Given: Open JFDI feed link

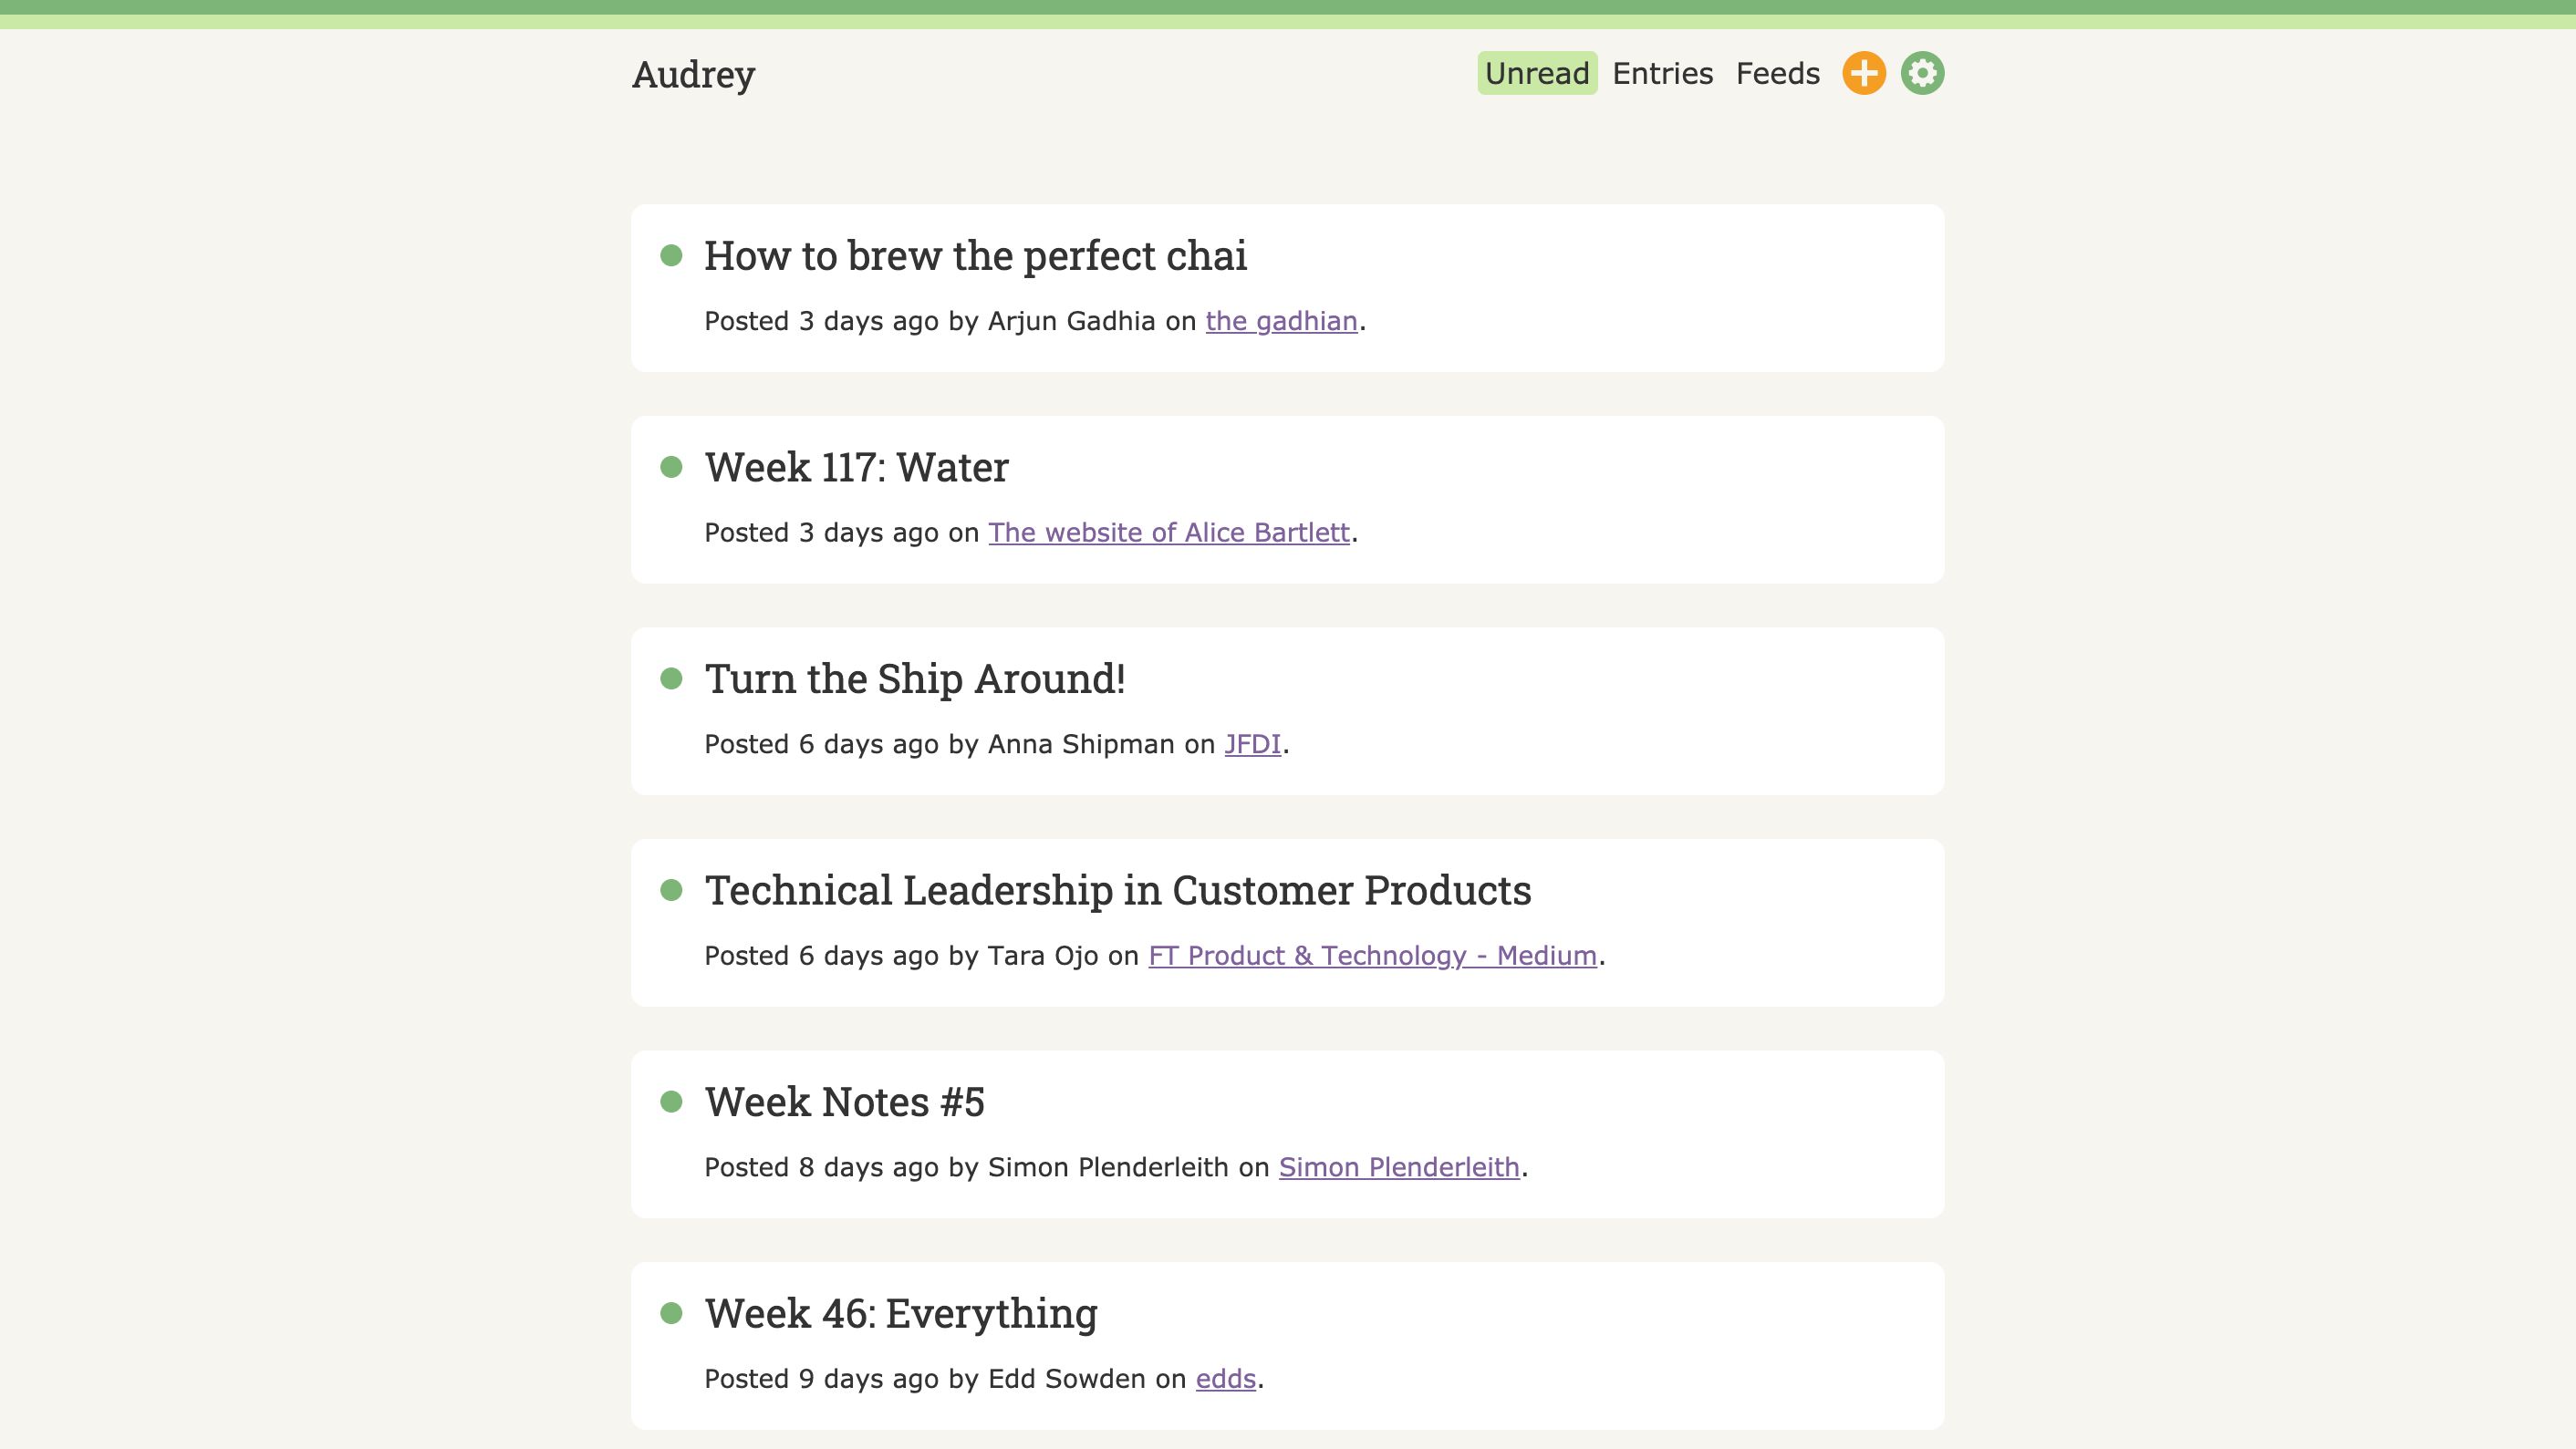Looking at the screenshot, I should click(1251, 743).
